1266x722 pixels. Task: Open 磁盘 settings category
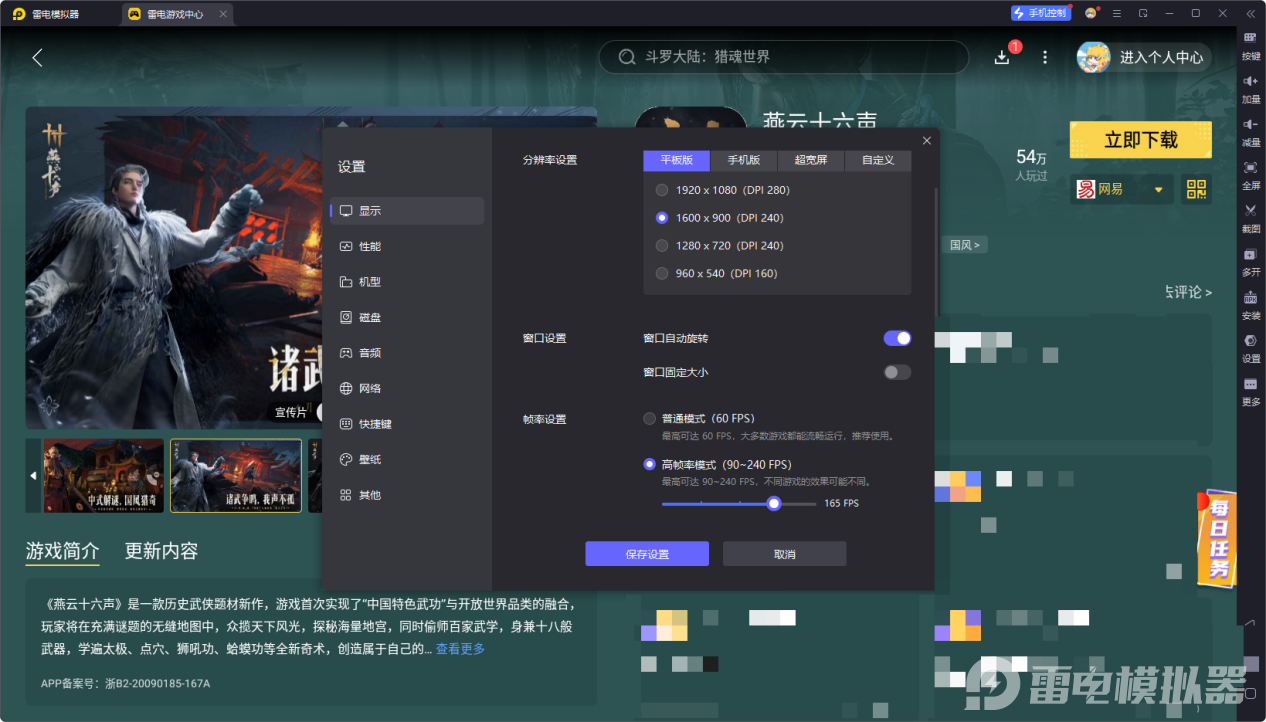[407, 318]
